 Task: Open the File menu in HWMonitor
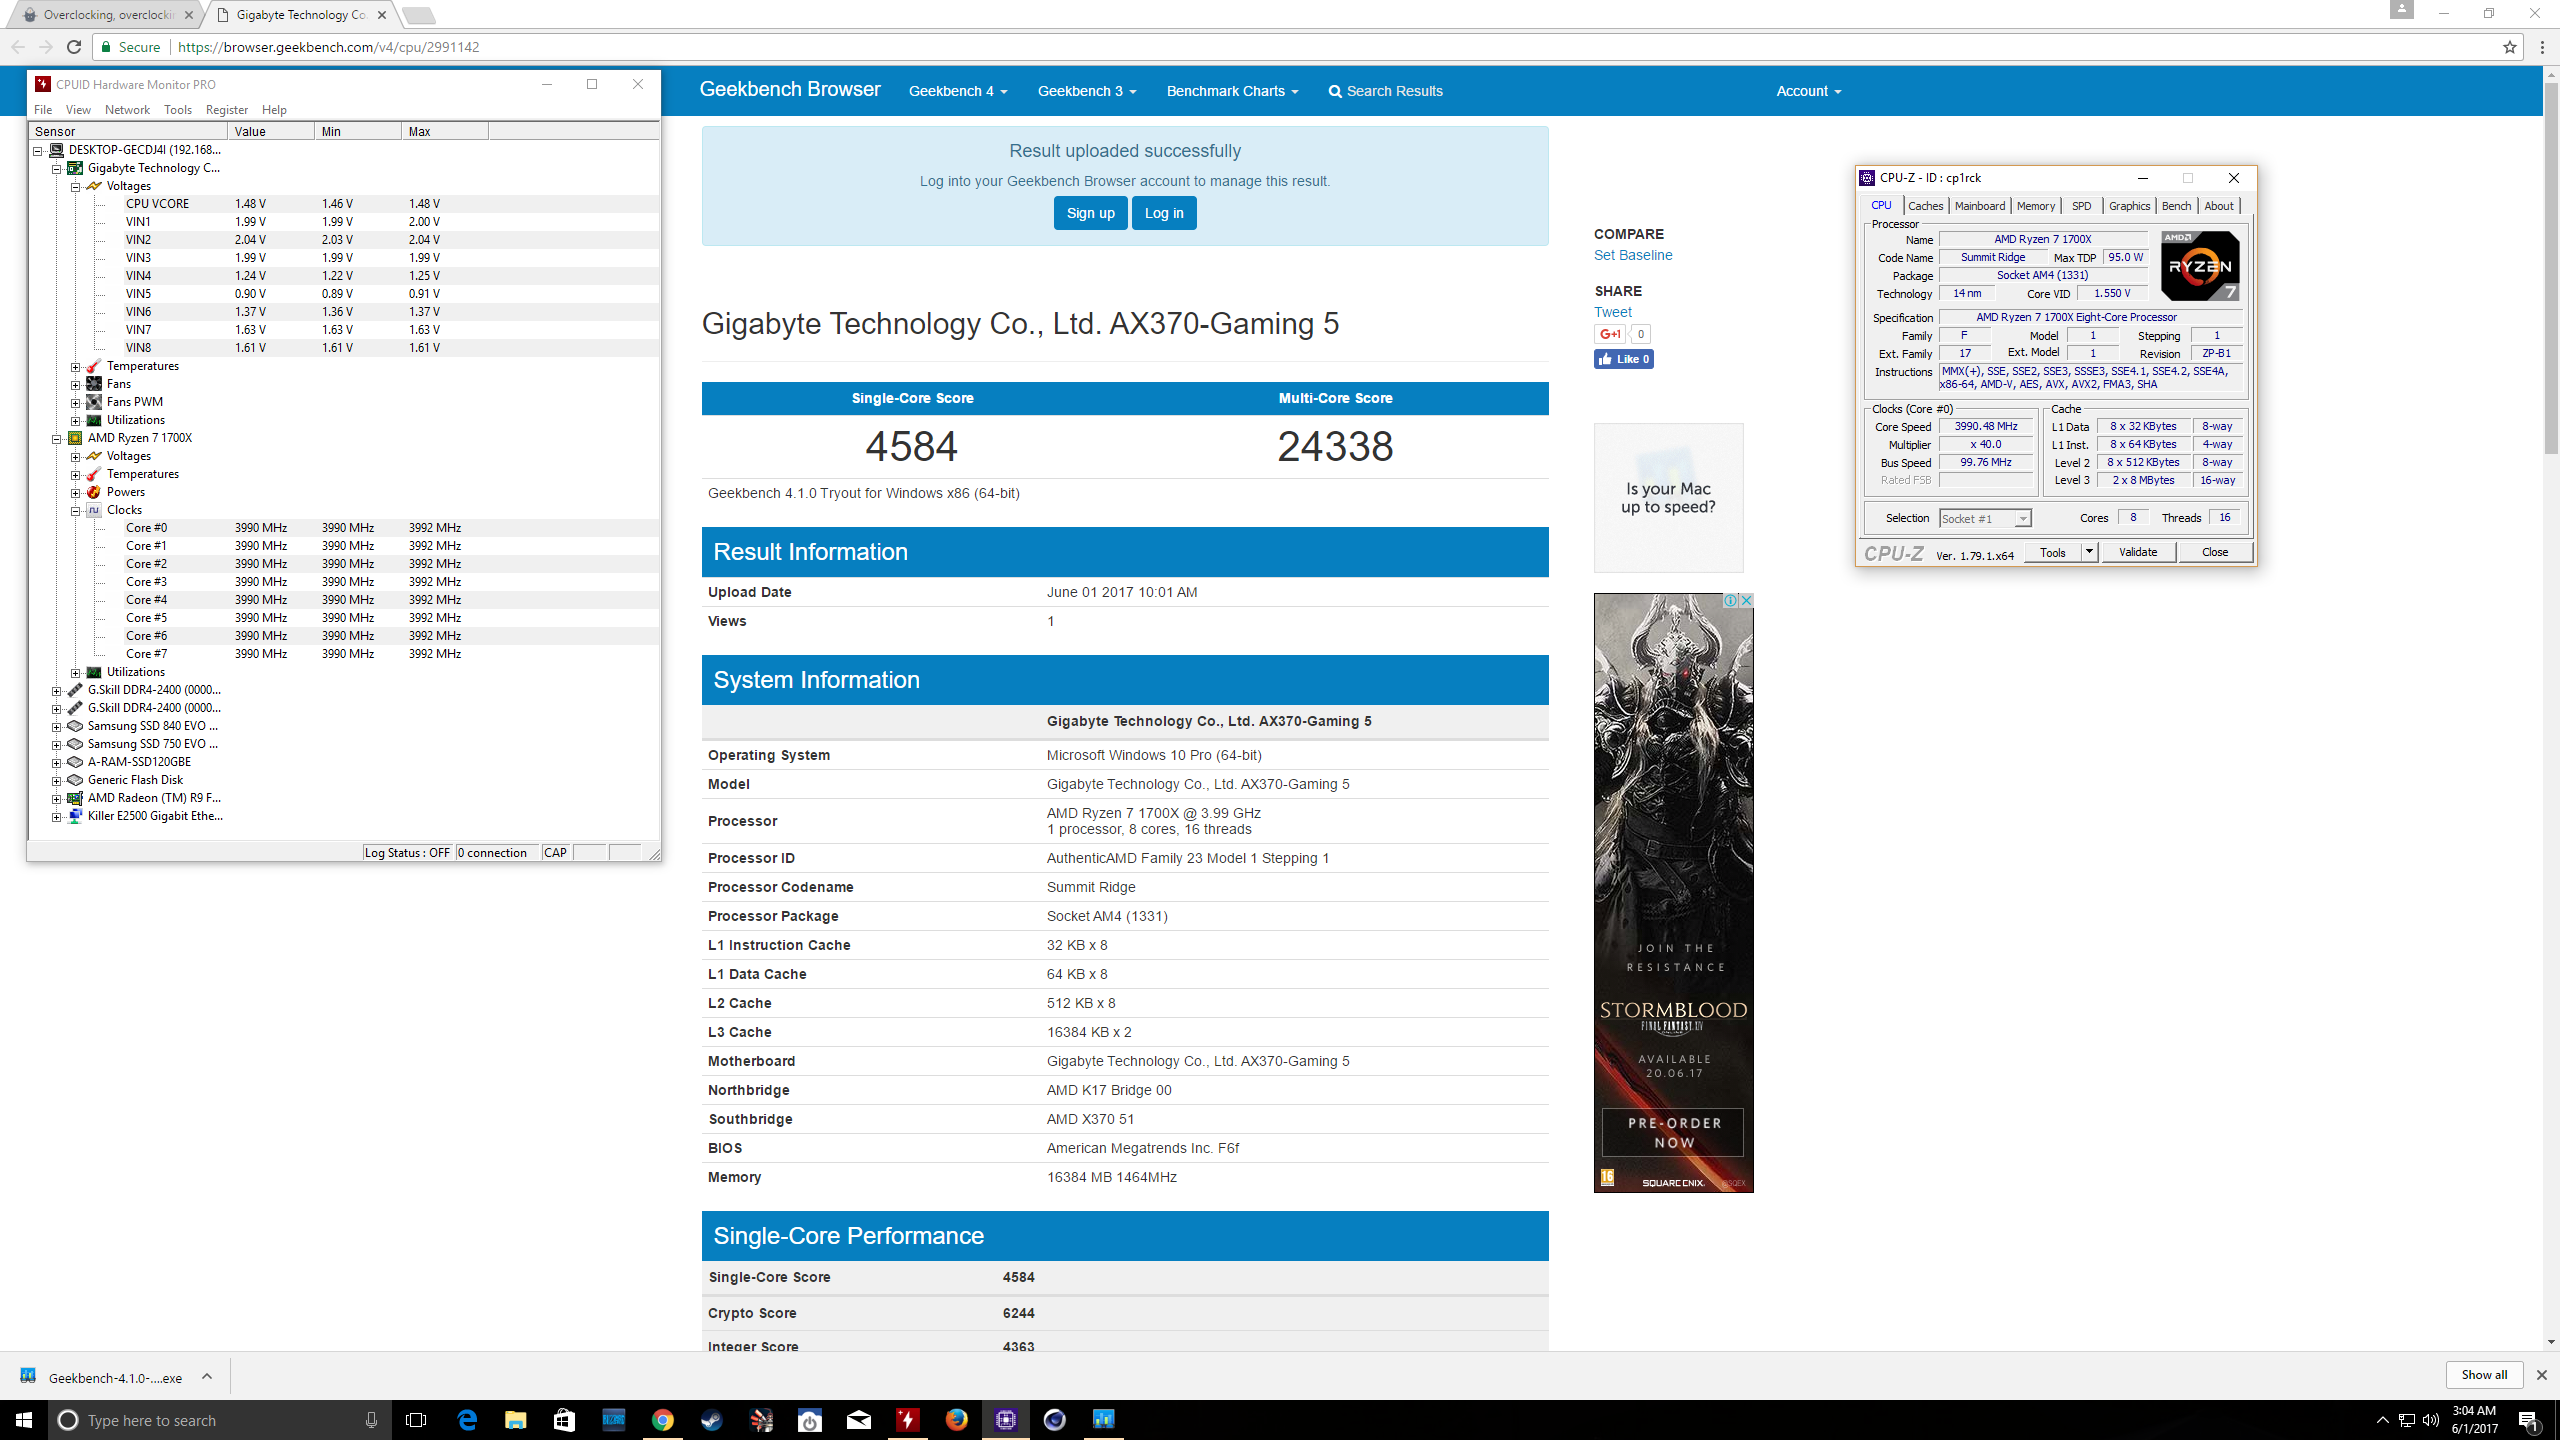pyautogui.click(x=43, y=110)
